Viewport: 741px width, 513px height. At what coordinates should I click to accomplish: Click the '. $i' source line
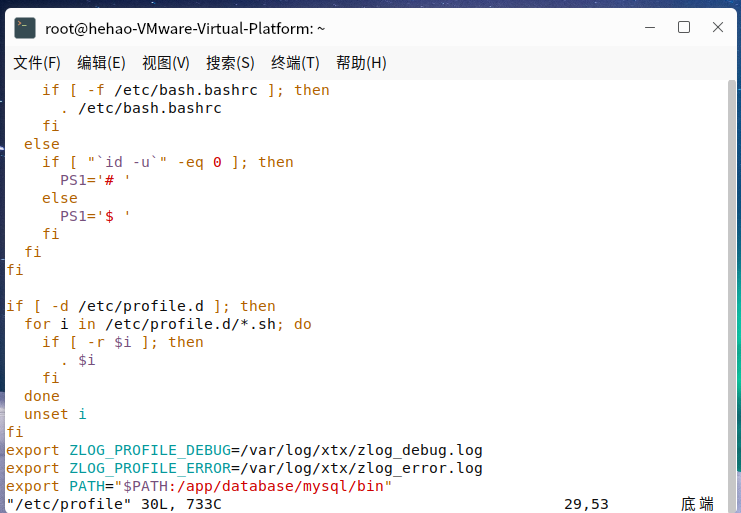coord(78,360)
